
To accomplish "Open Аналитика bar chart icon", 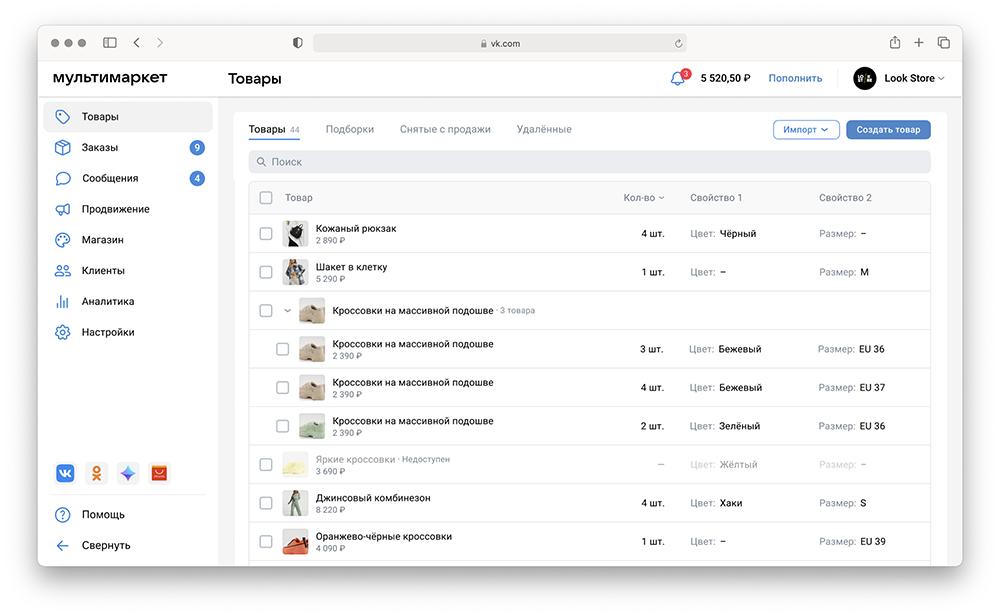I will (x=63, y=301).
